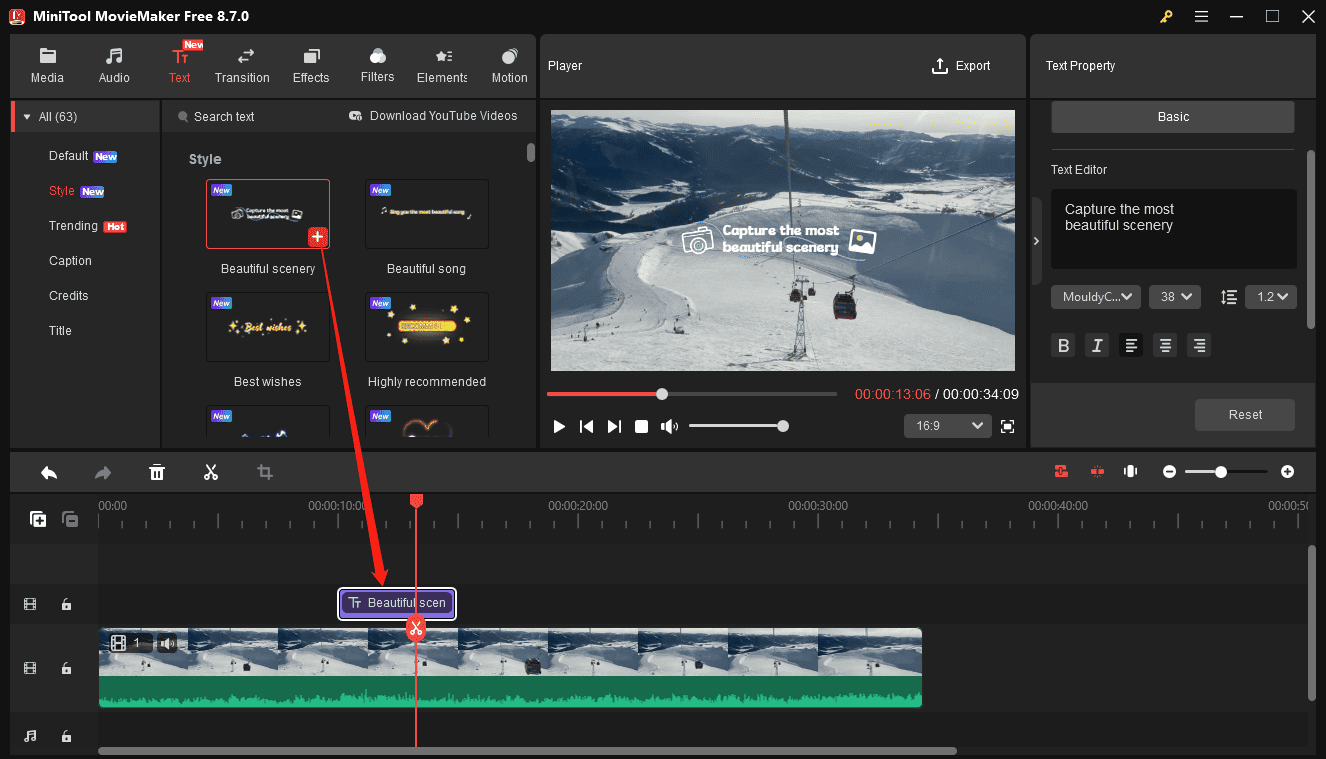The width and height of the screenshot is (1326, 759).
Task: Unlock or lock the text track
Action: click(x=66, y=604)
